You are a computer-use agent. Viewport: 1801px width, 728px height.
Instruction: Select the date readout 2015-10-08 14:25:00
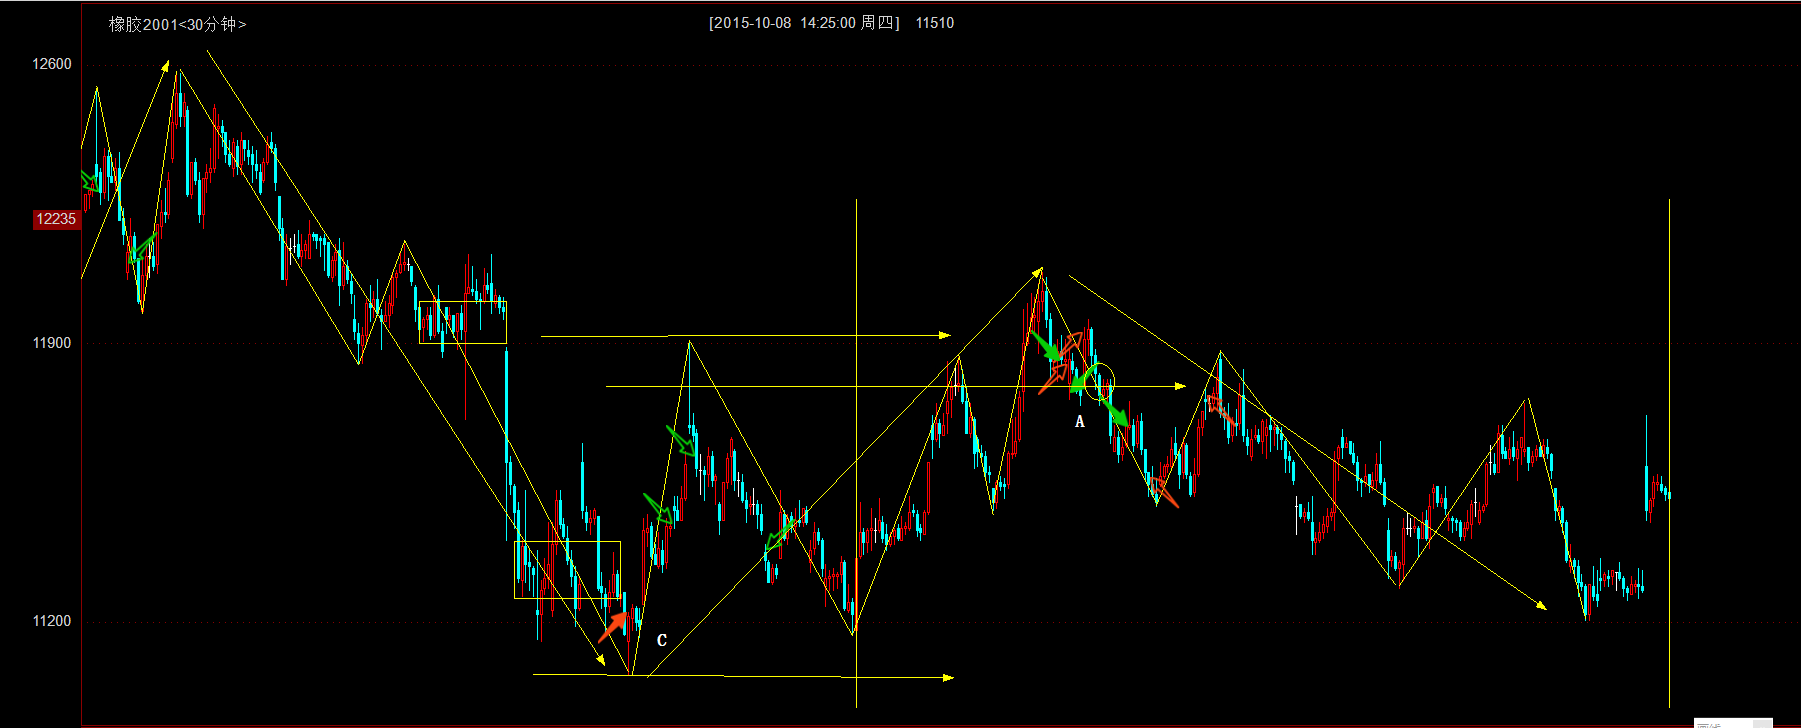(x=784, y=23)
